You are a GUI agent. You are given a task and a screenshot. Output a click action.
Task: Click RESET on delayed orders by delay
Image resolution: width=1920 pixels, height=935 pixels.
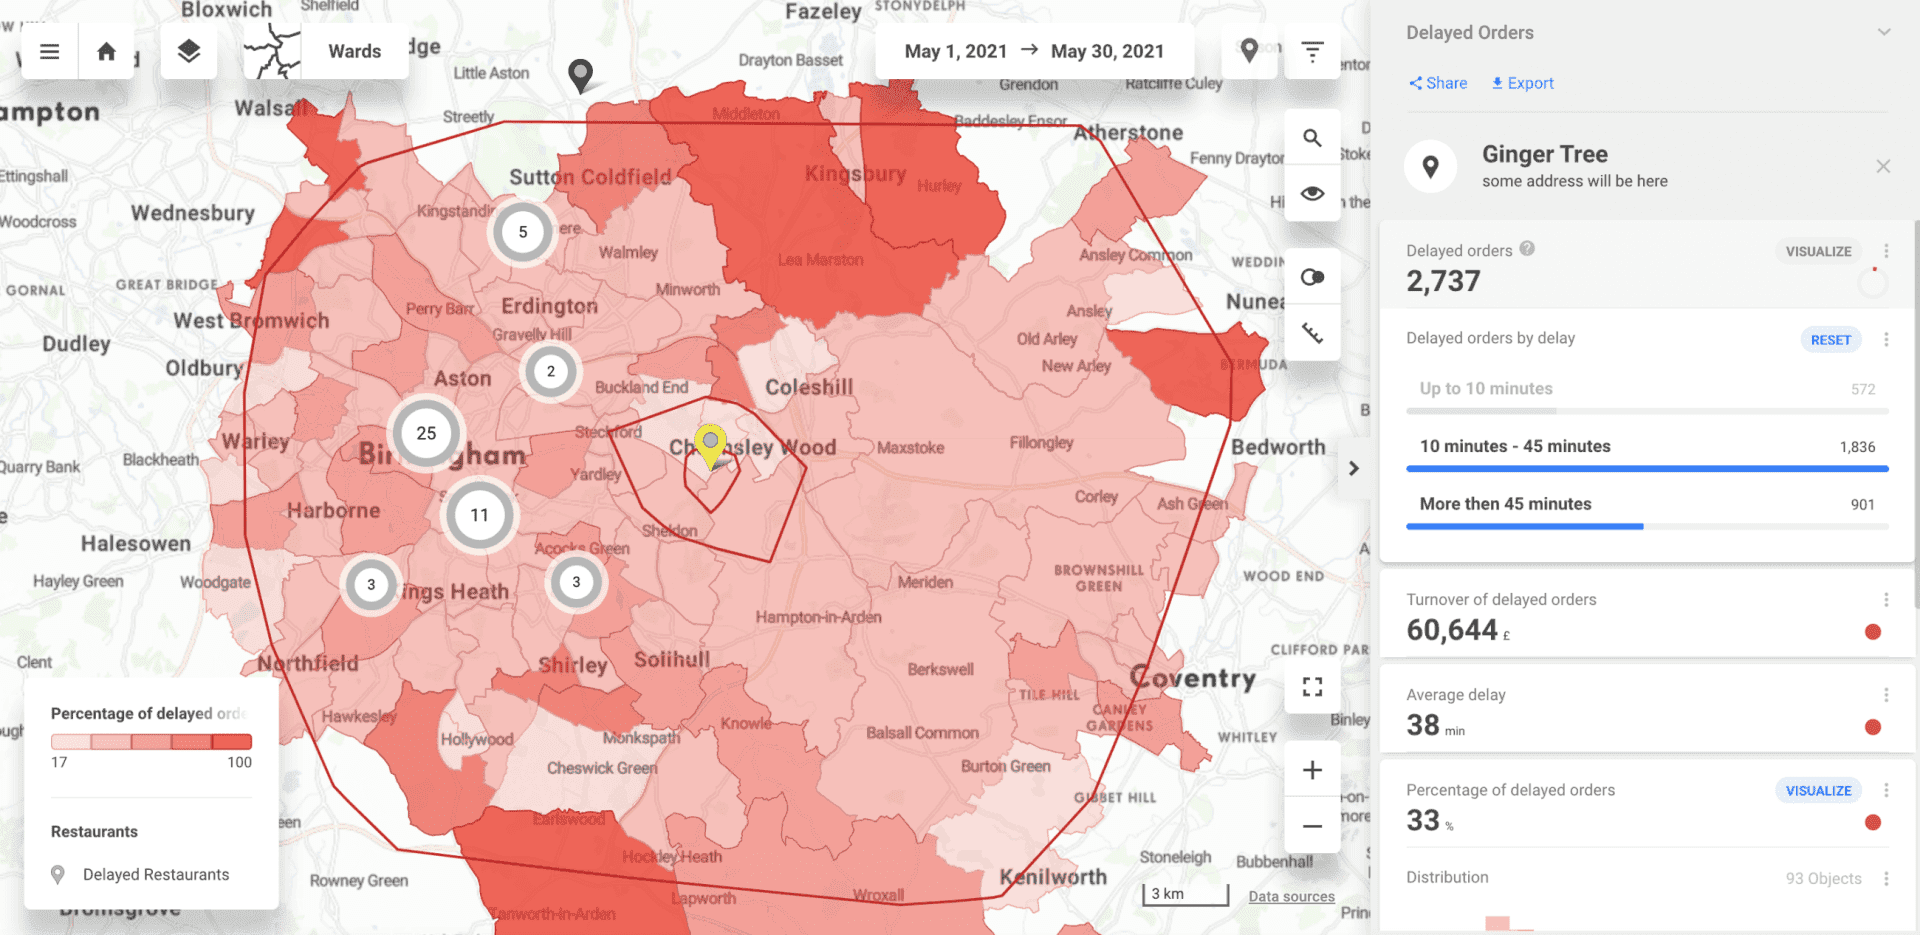pos(1830,340)
